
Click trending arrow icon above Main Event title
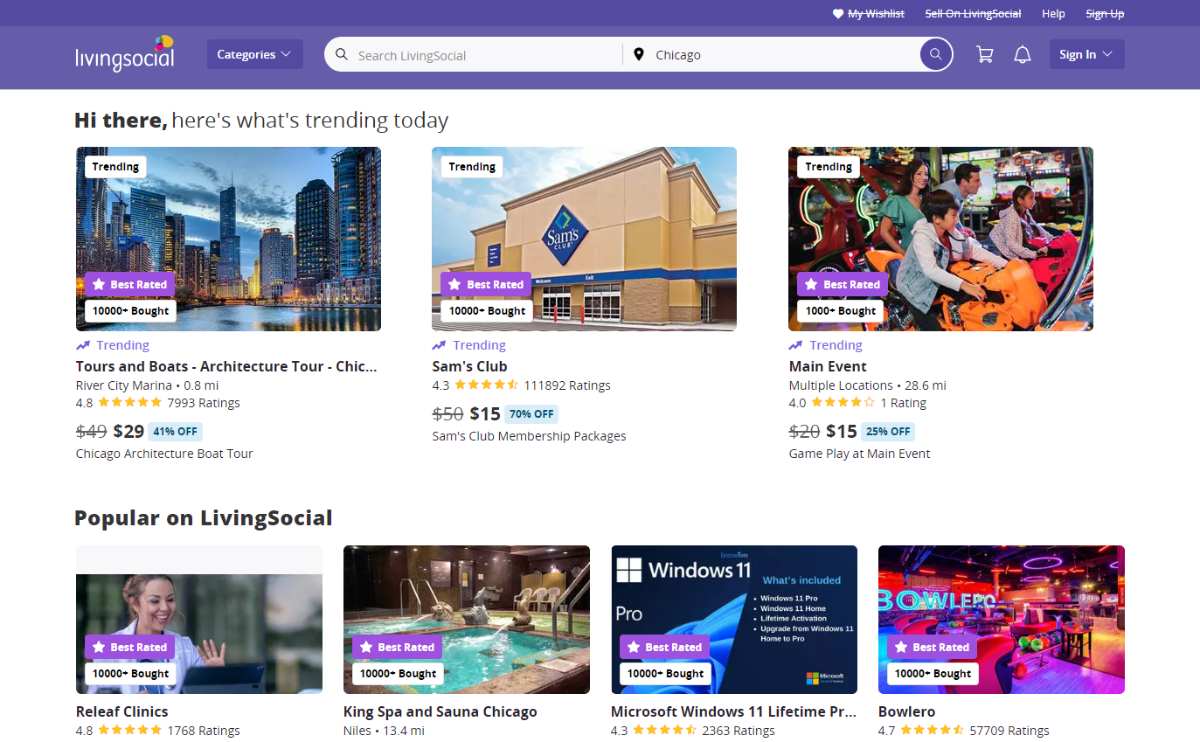[796, 345]
